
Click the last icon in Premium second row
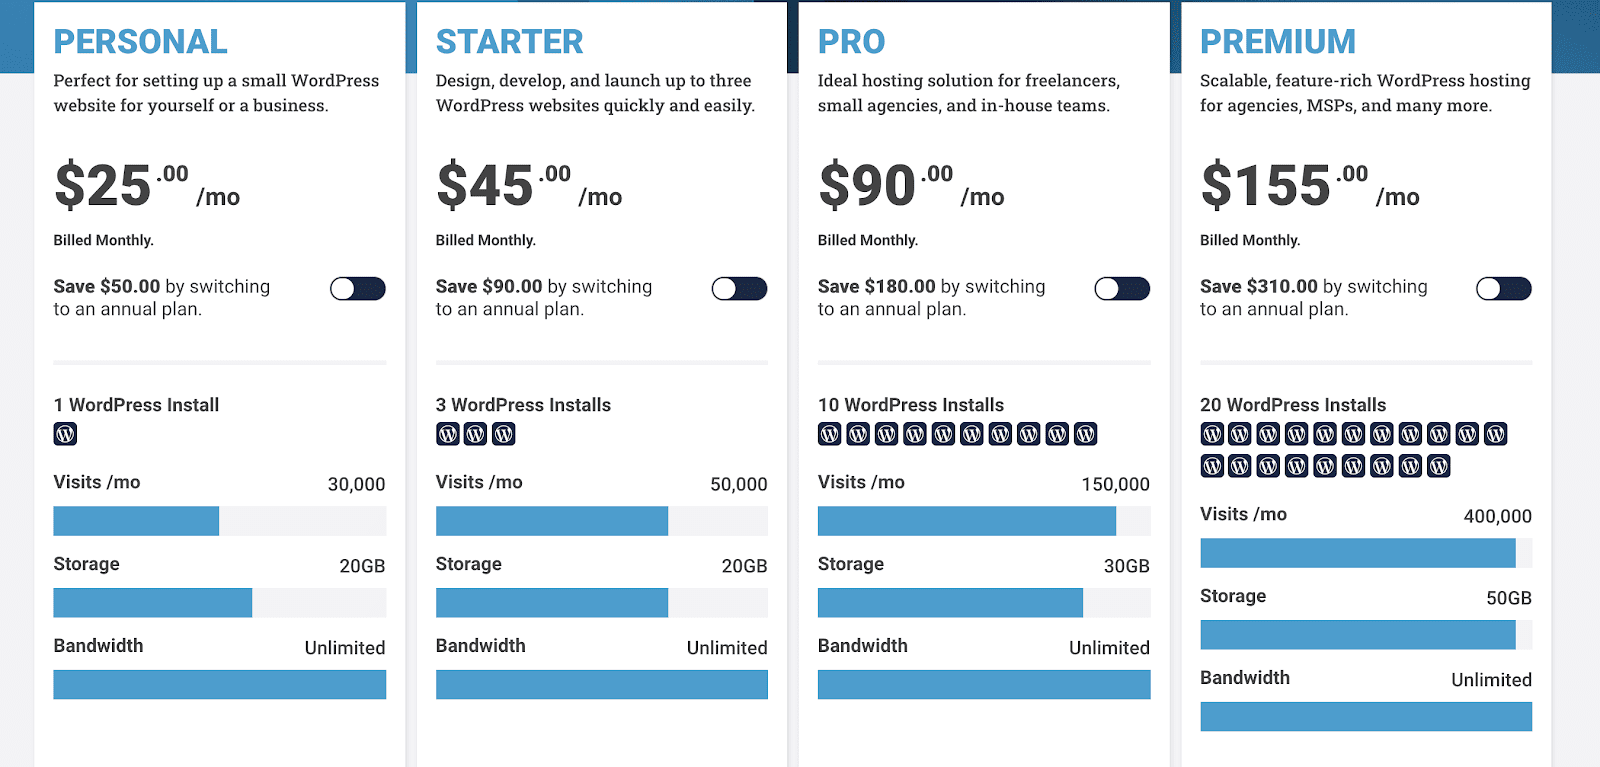[x=1437, y=465]
